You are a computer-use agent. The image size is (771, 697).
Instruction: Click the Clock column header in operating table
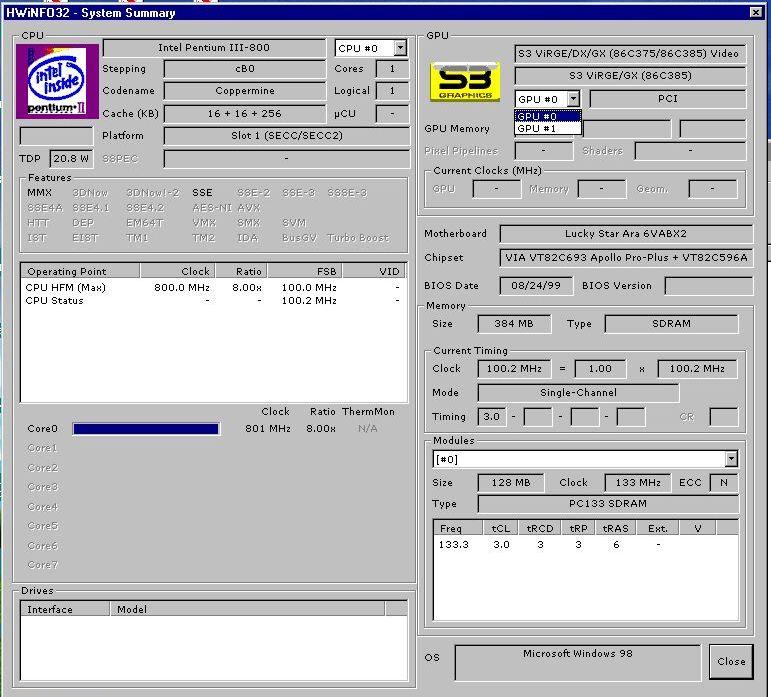(178, 271)
